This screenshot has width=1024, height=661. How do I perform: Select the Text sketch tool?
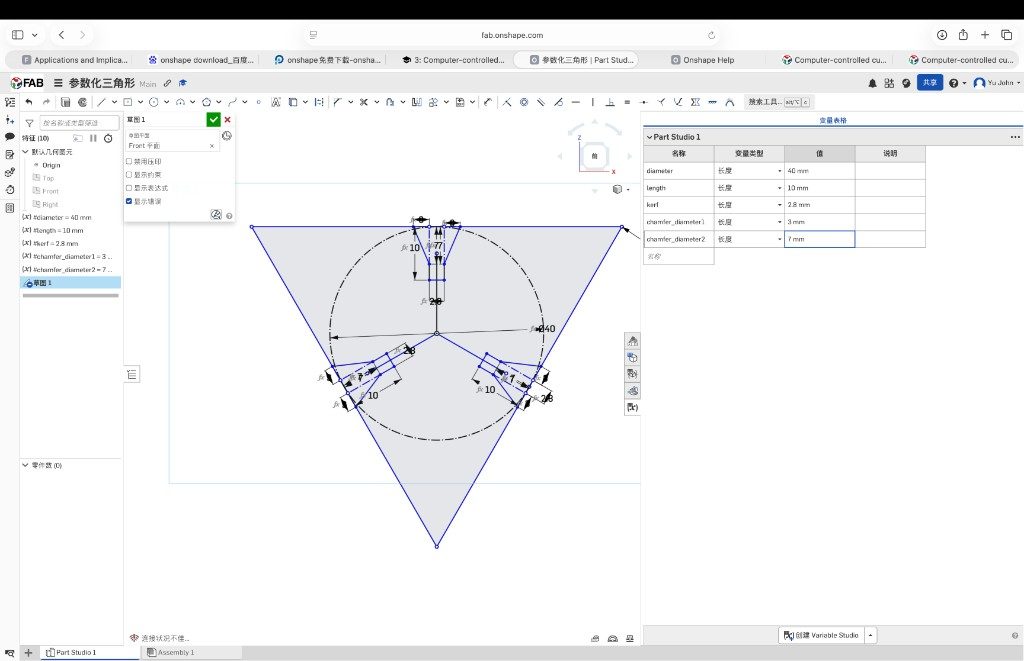tap(276, 102)
